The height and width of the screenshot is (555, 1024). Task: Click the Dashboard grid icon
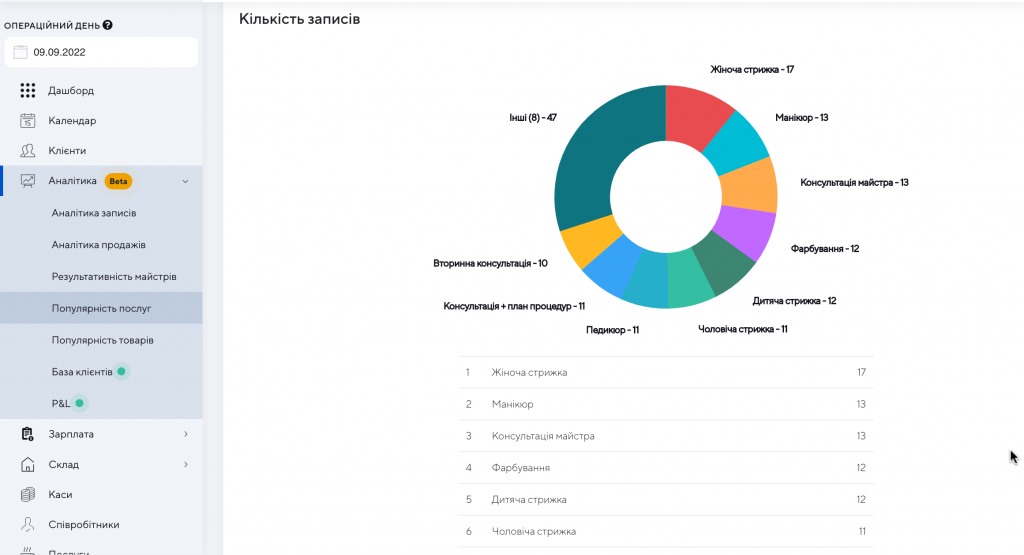pos(28,91)
